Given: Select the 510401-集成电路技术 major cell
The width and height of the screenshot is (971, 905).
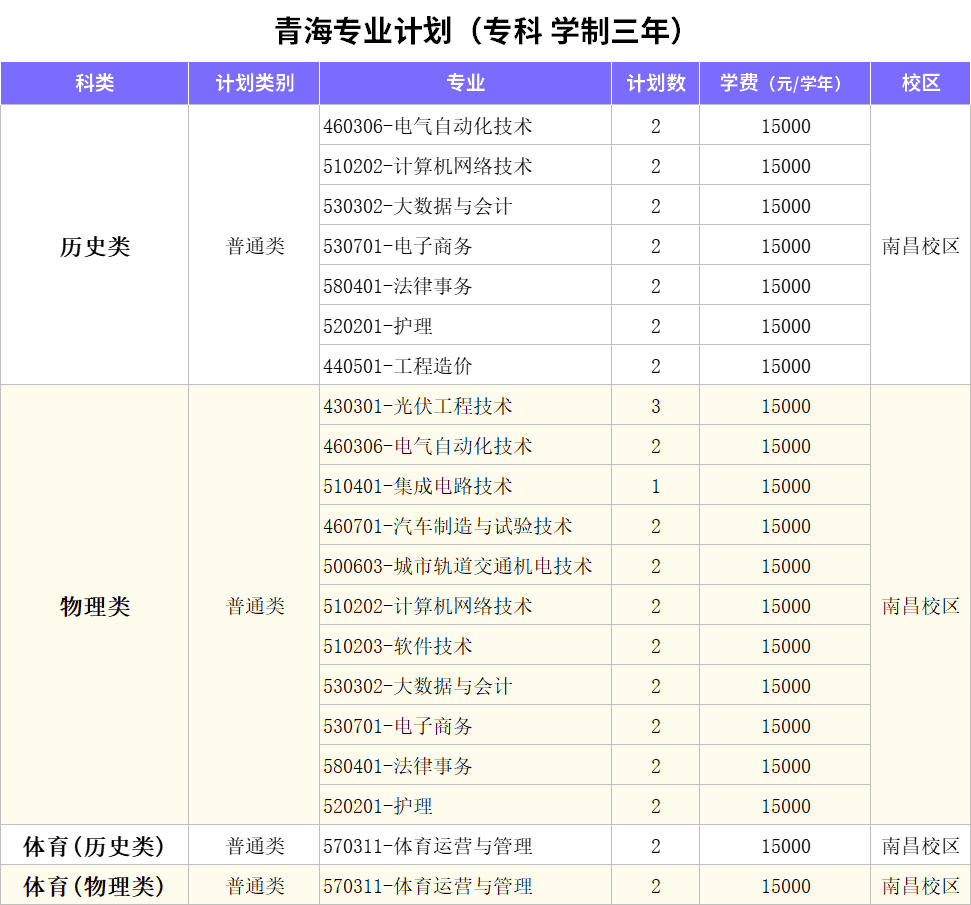Looking at the screenshot, I should click(418, 486).
